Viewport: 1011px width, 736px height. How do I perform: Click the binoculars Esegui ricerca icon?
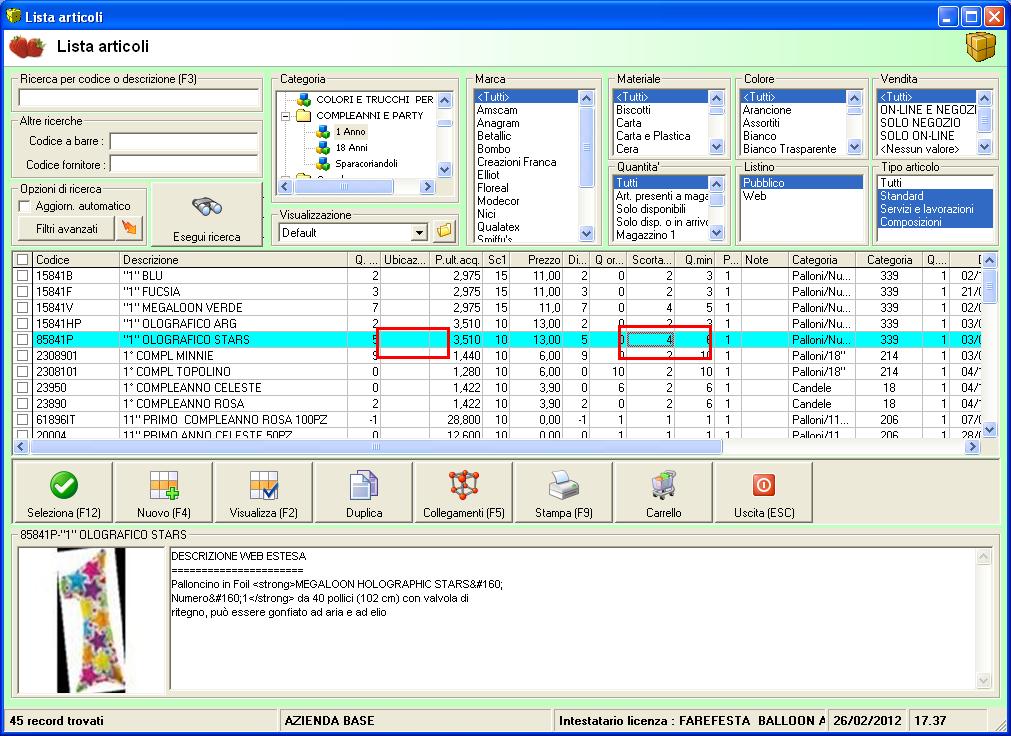pos(206,207)
